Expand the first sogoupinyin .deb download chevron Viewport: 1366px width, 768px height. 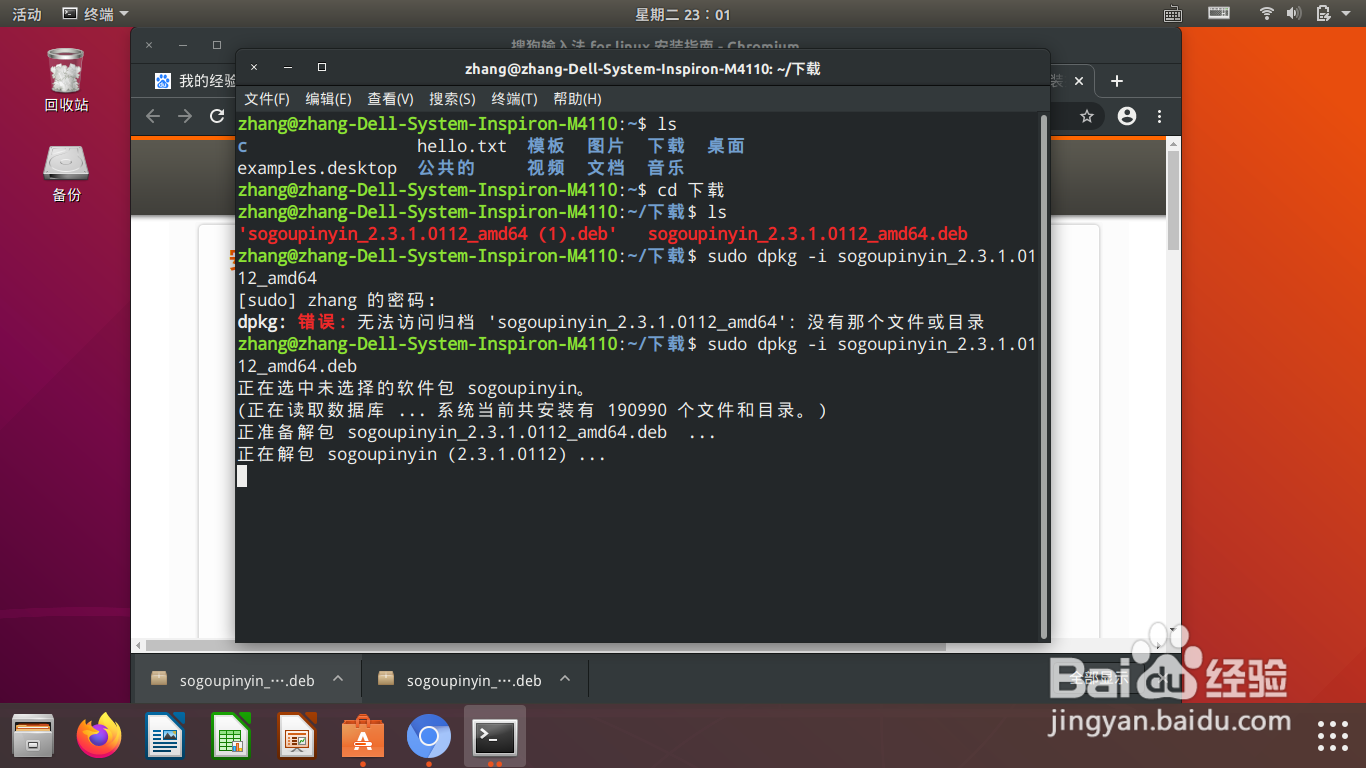click(339, 679)
